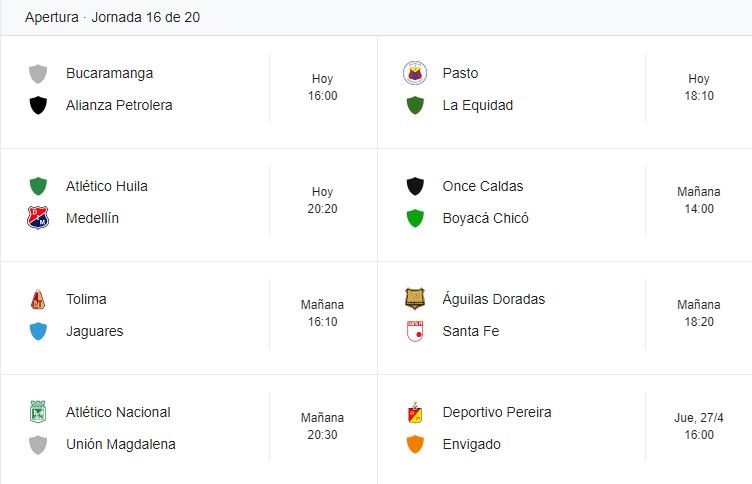Open the La Equidad team link
Screen dimensions: 752x484
coord(478,105)
